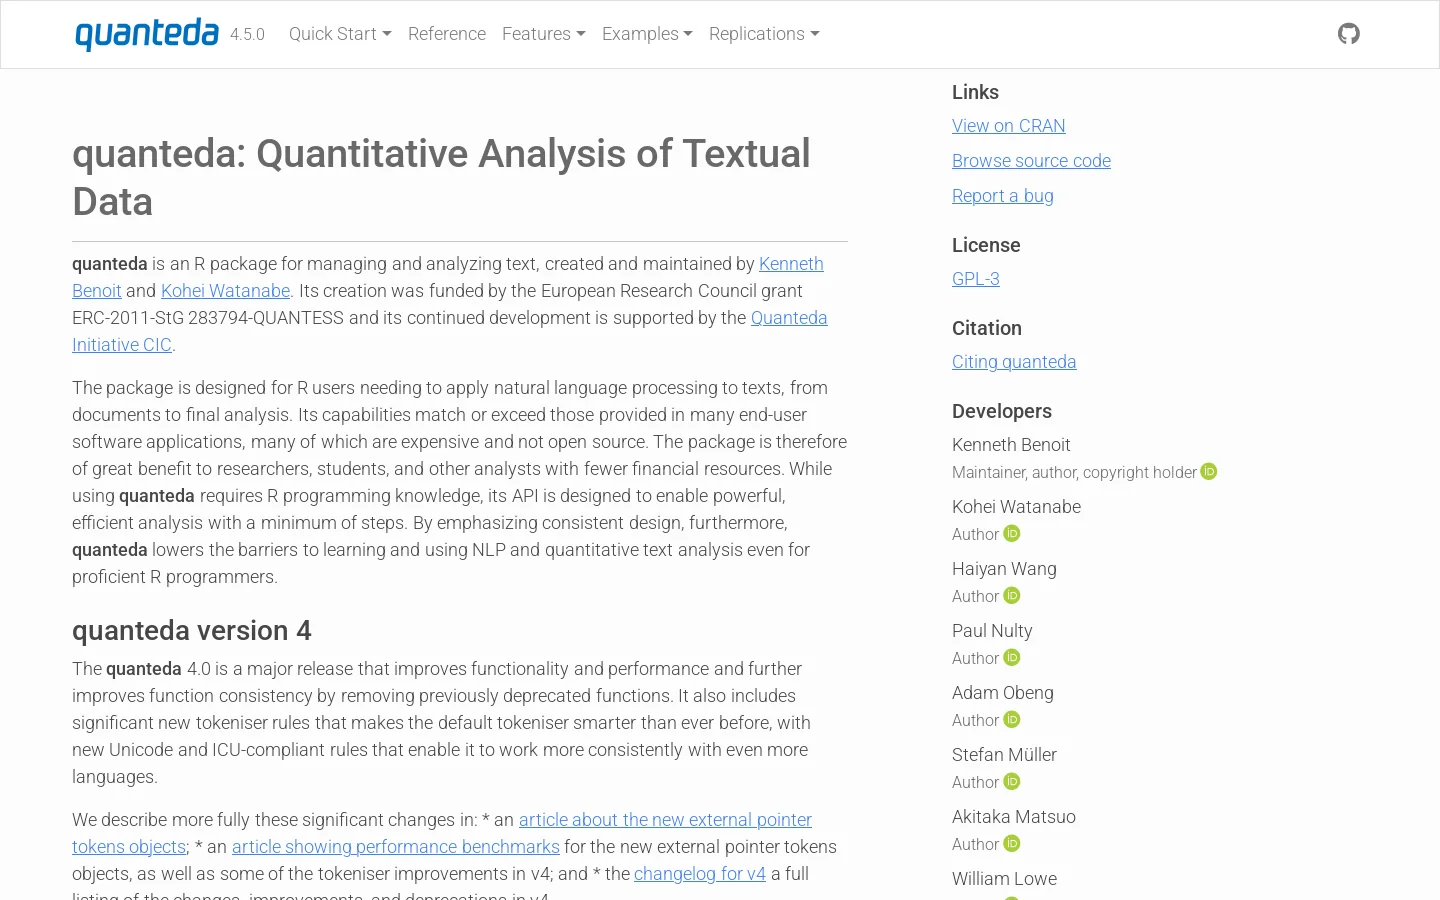Screen dimensions: 1440x900
Task: Open article showing performance benchmarks link
Action: click(396, 847)
